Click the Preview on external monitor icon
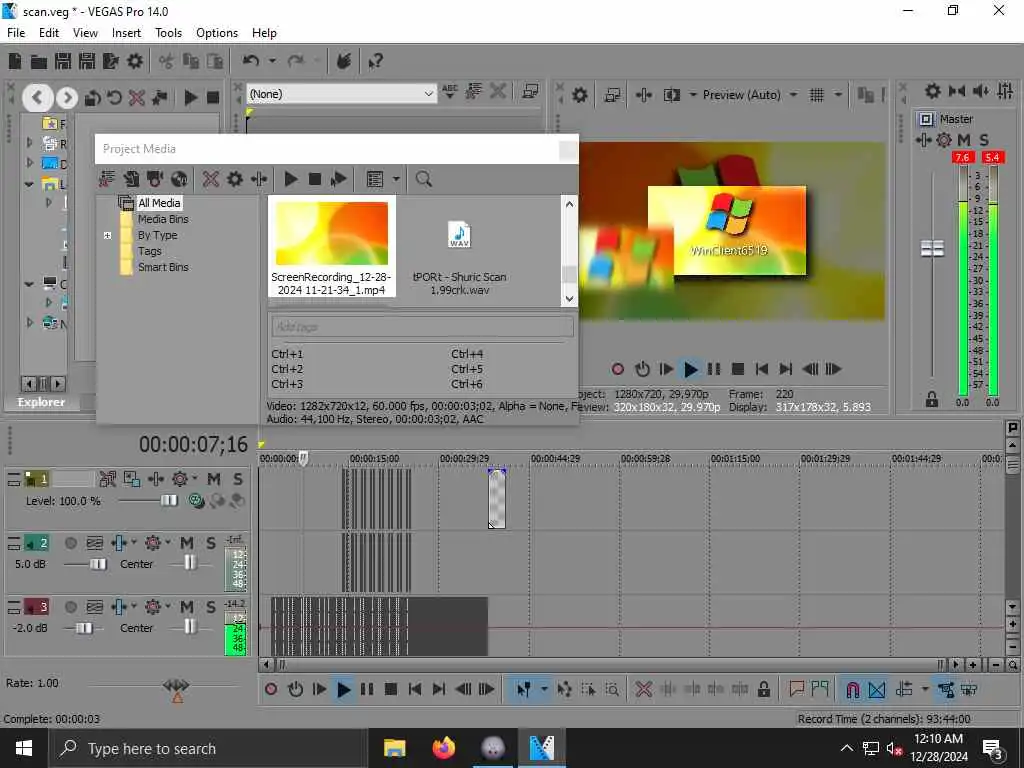This screenshot has height=768, width=1024. [612, 95]
